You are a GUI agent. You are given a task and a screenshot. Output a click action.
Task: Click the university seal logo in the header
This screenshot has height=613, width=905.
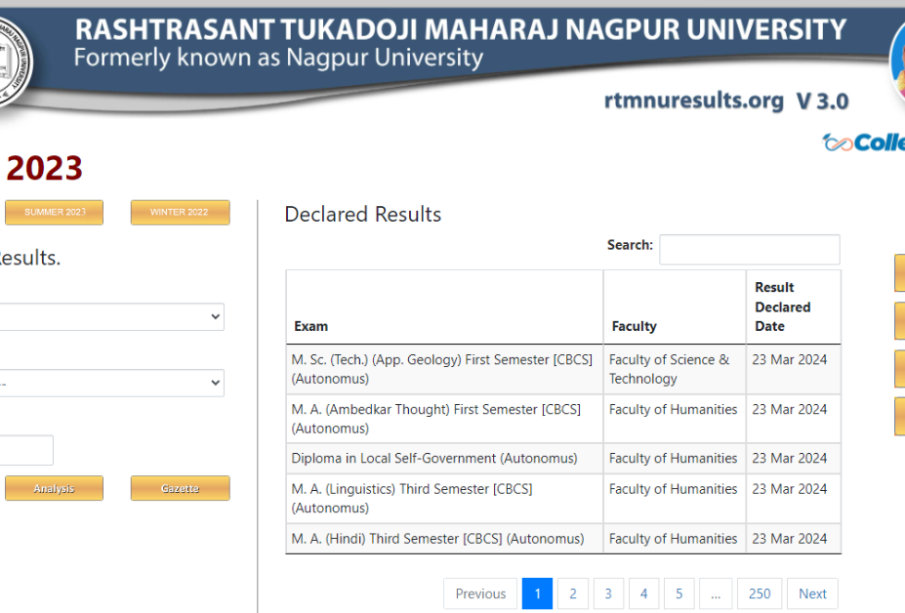coord(14,61)
